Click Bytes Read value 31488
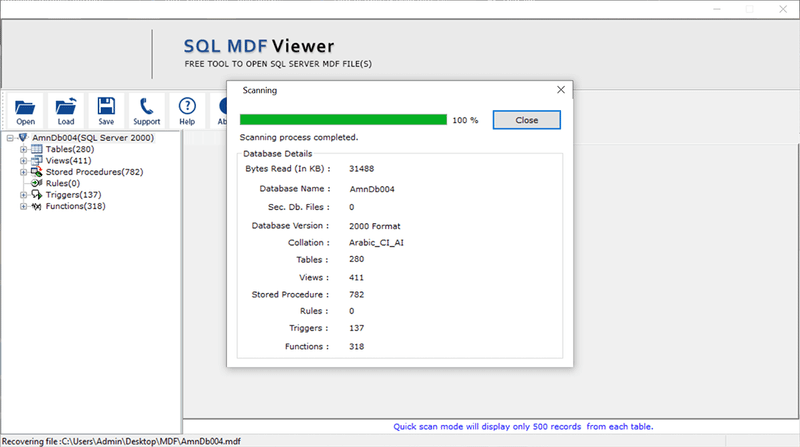 [x=361, y=168]
